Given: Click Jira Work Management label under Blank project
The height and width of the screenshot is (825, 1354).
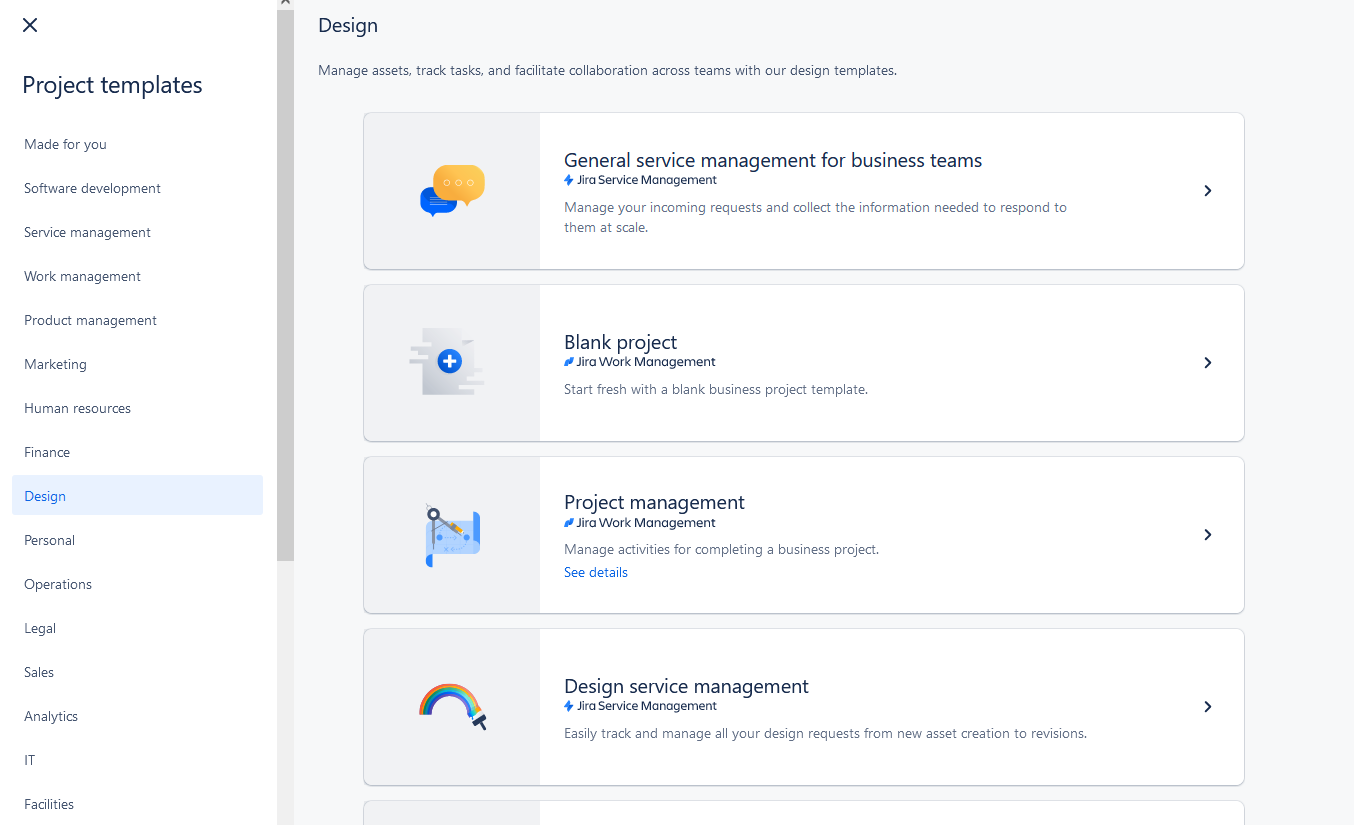Looking at the screenshot, I should pyautogui.click(x=640, y=362).
